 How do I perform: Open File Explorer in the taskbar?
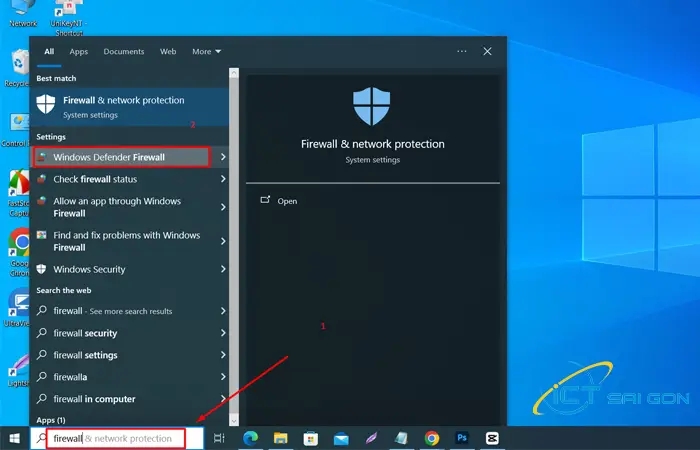[x=281, y=438]
